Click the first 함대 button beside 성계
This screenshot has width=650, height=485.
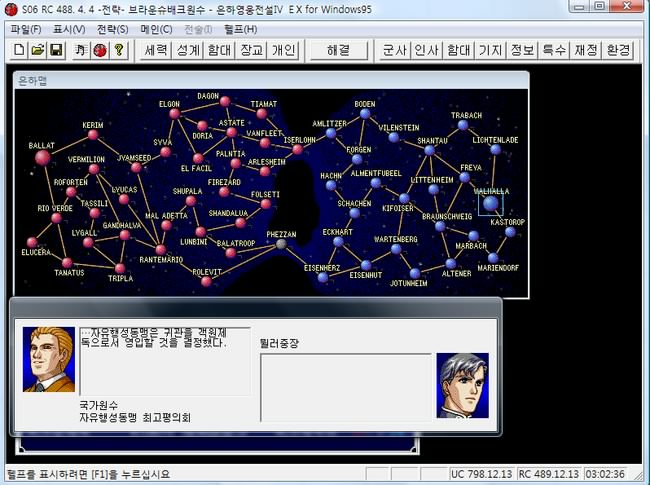coord(219,51)
